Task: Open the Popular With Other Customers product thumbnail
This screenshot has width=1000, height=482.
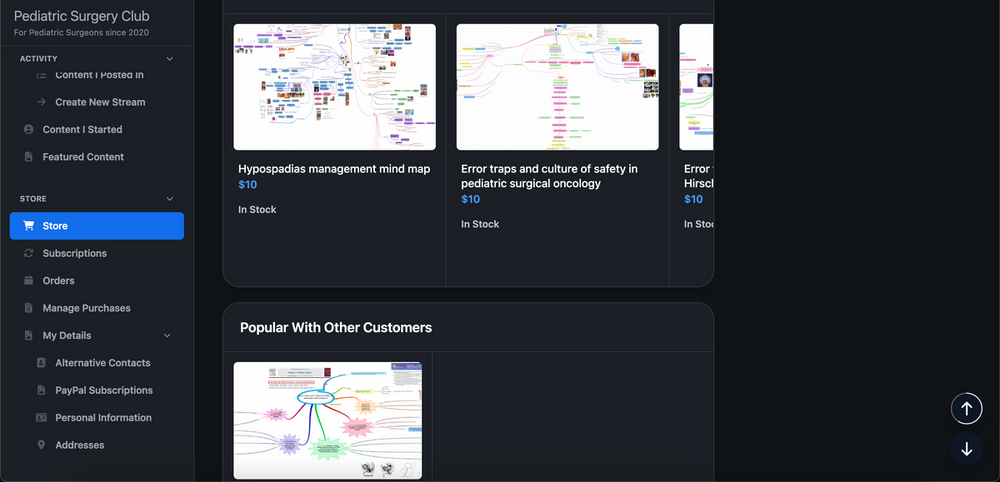Action: (x=328, y=421)
